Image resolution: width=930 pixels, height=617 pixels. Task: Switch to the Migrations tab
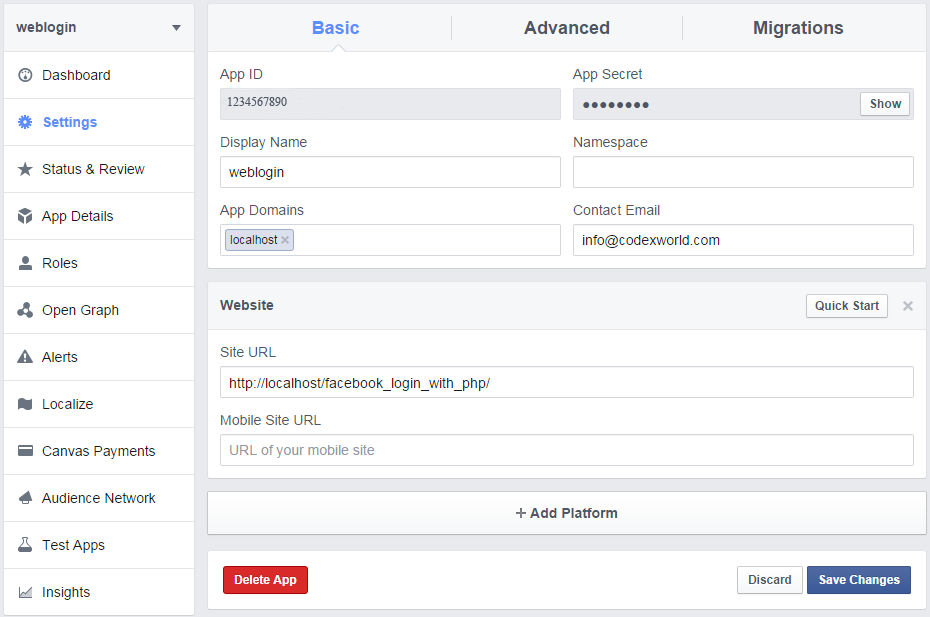tap(798, 28)
